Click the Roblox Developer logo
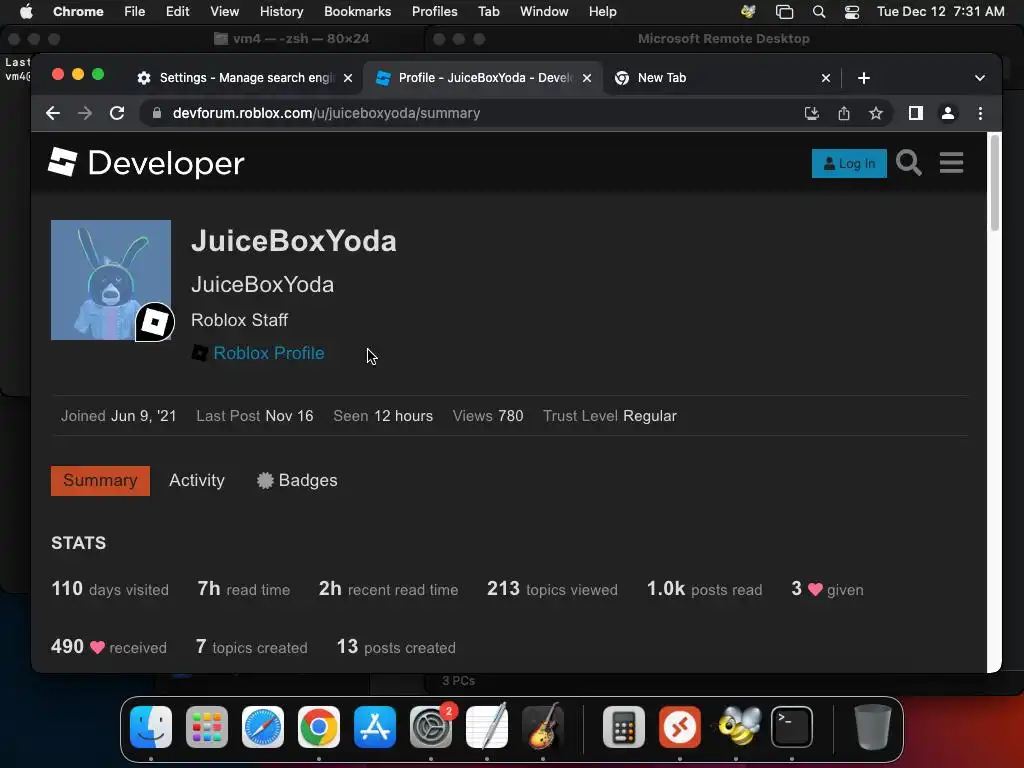 pos(146,163)
